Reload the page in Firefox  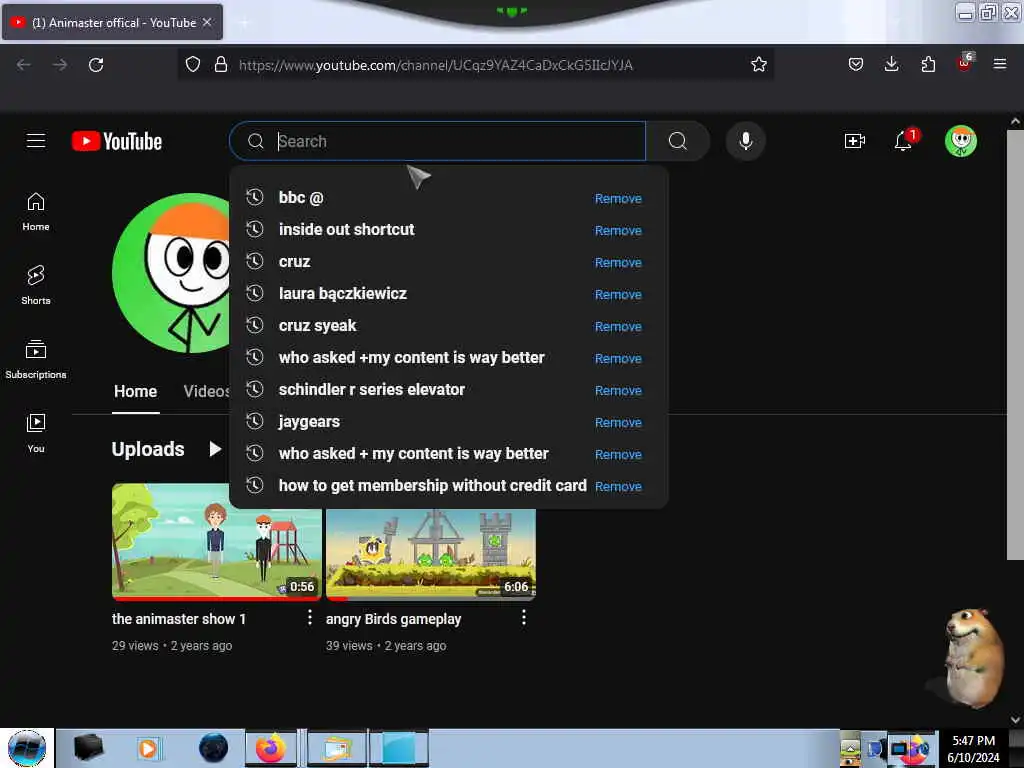coord(96,65)
